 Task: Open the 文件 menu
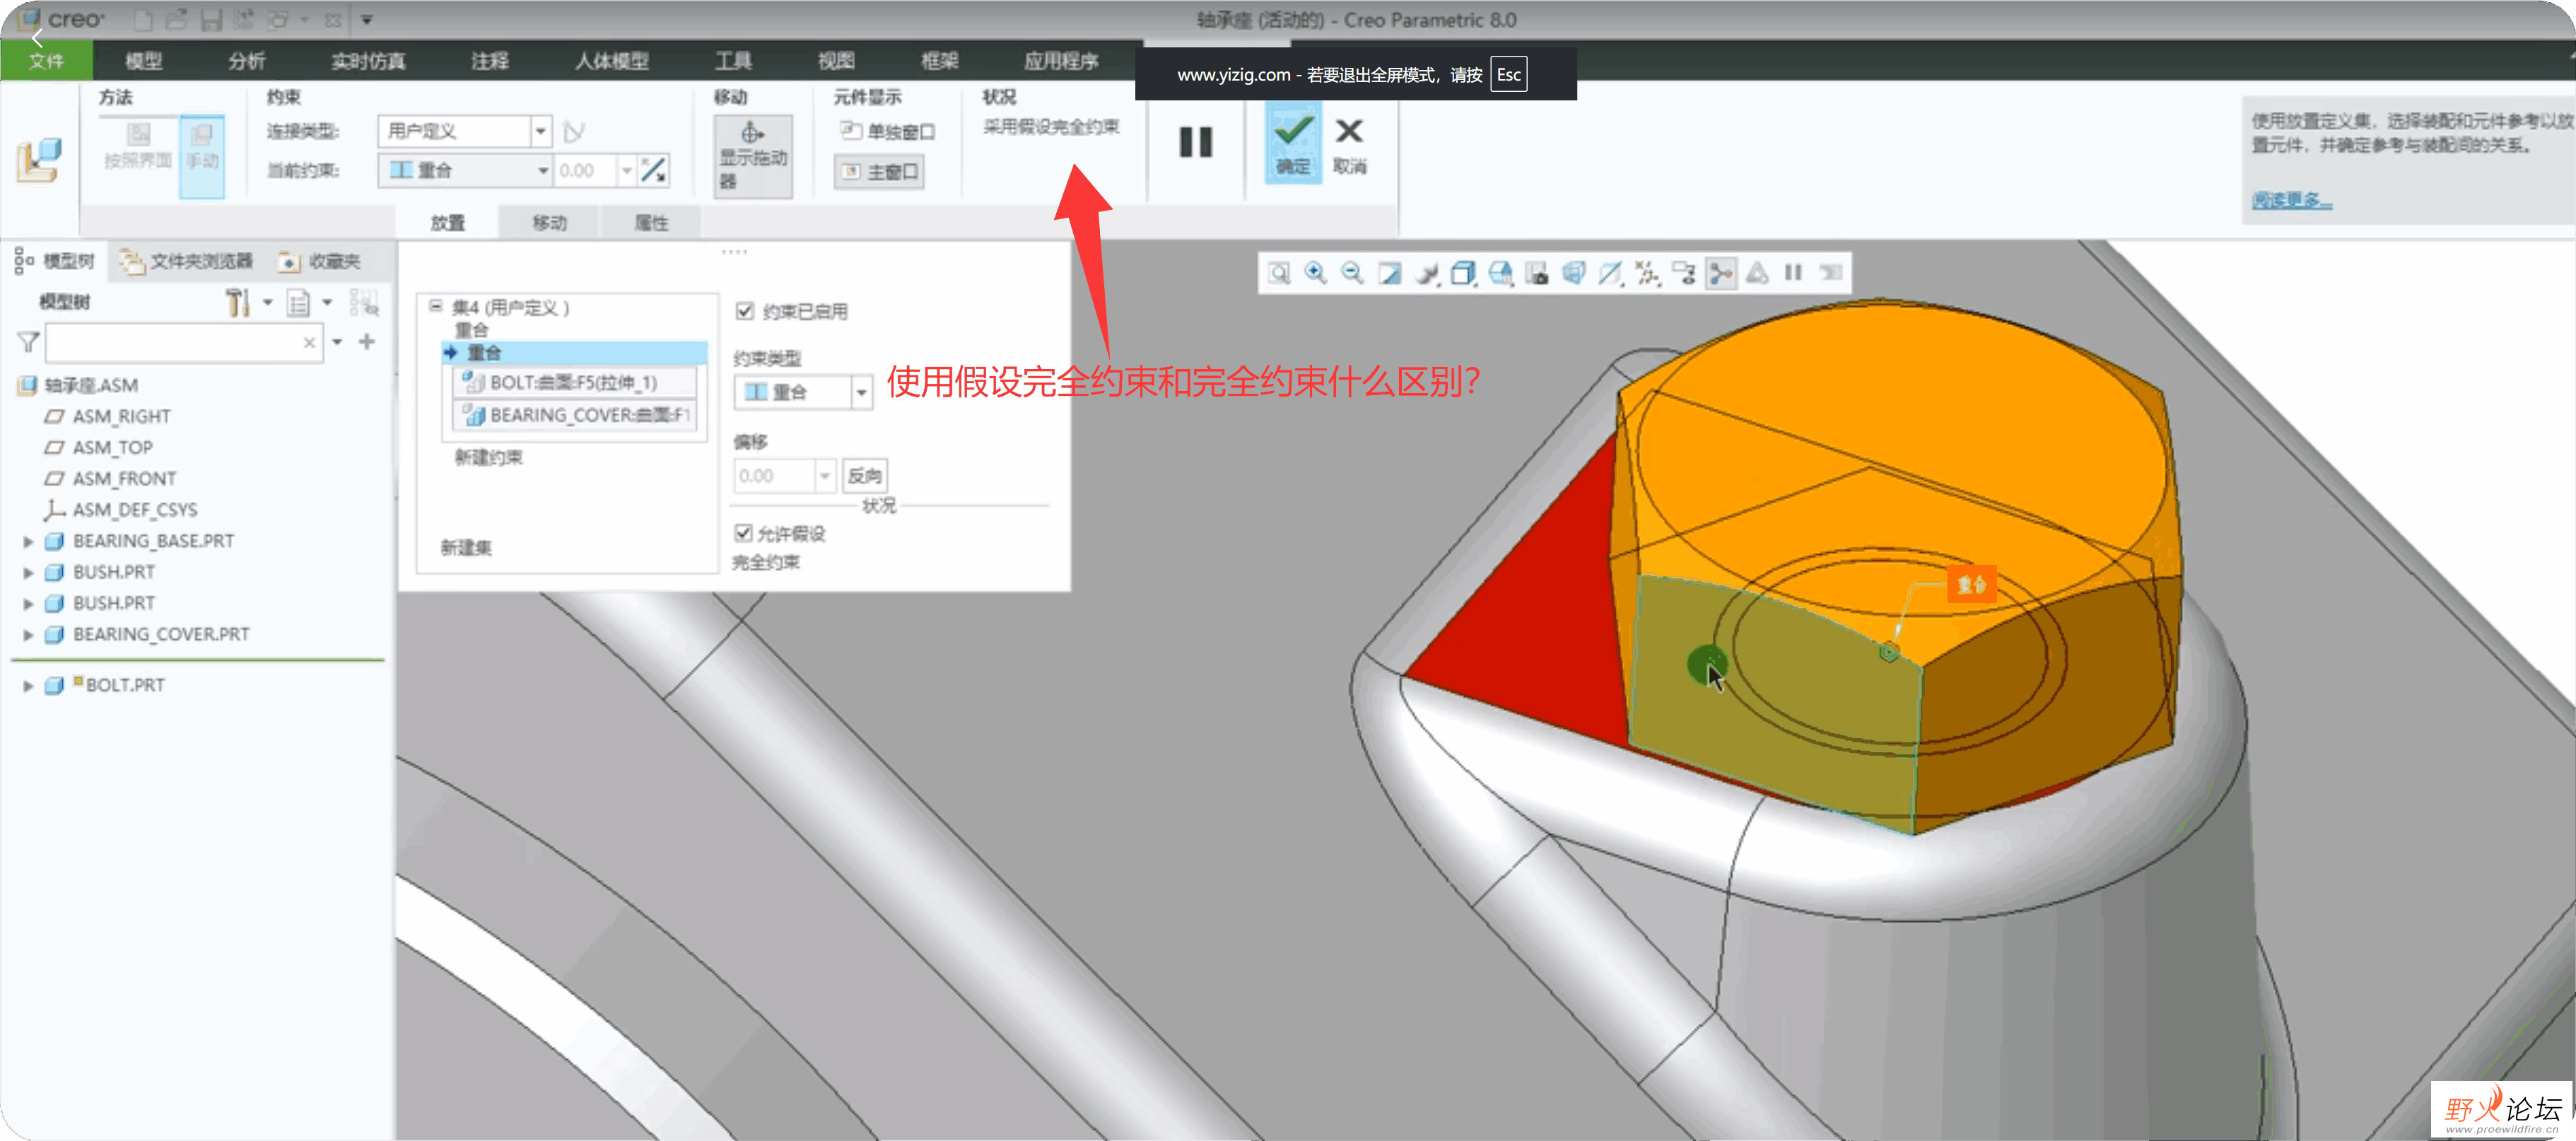(46, 60)
